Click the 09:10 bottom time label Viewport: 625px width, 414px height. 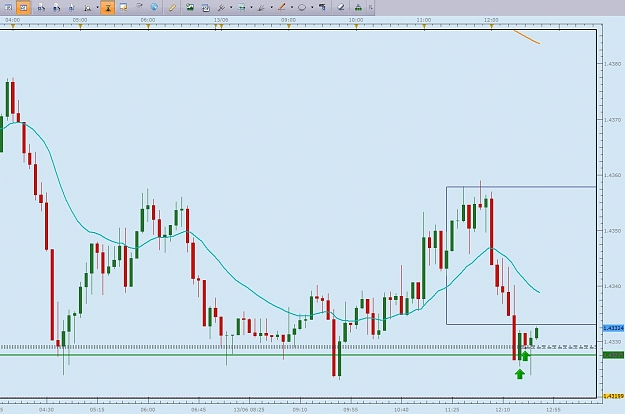click(300, 409)
